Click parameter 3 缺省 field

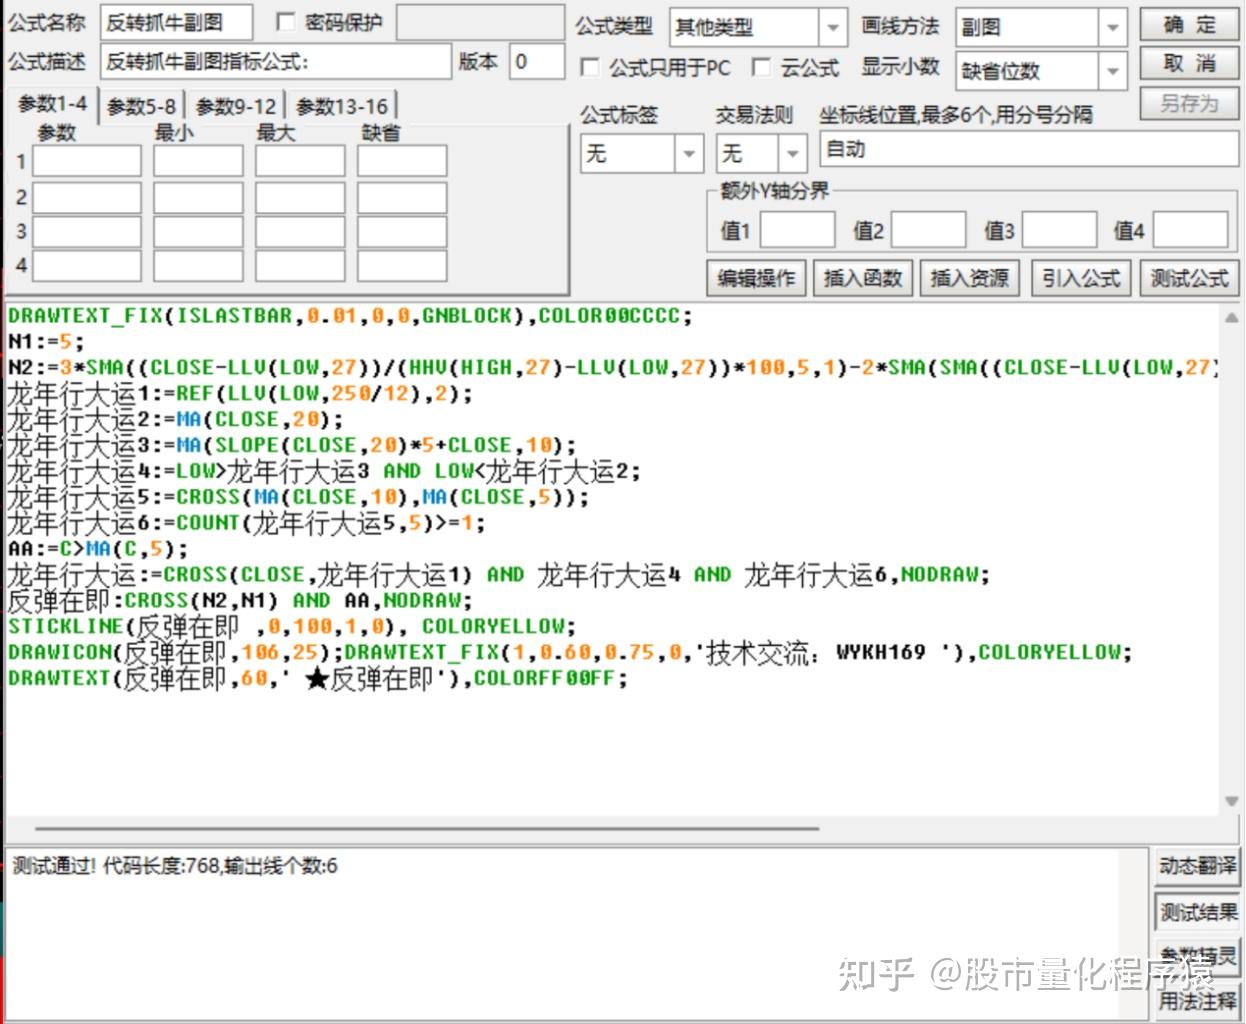[x=402, y=231]
